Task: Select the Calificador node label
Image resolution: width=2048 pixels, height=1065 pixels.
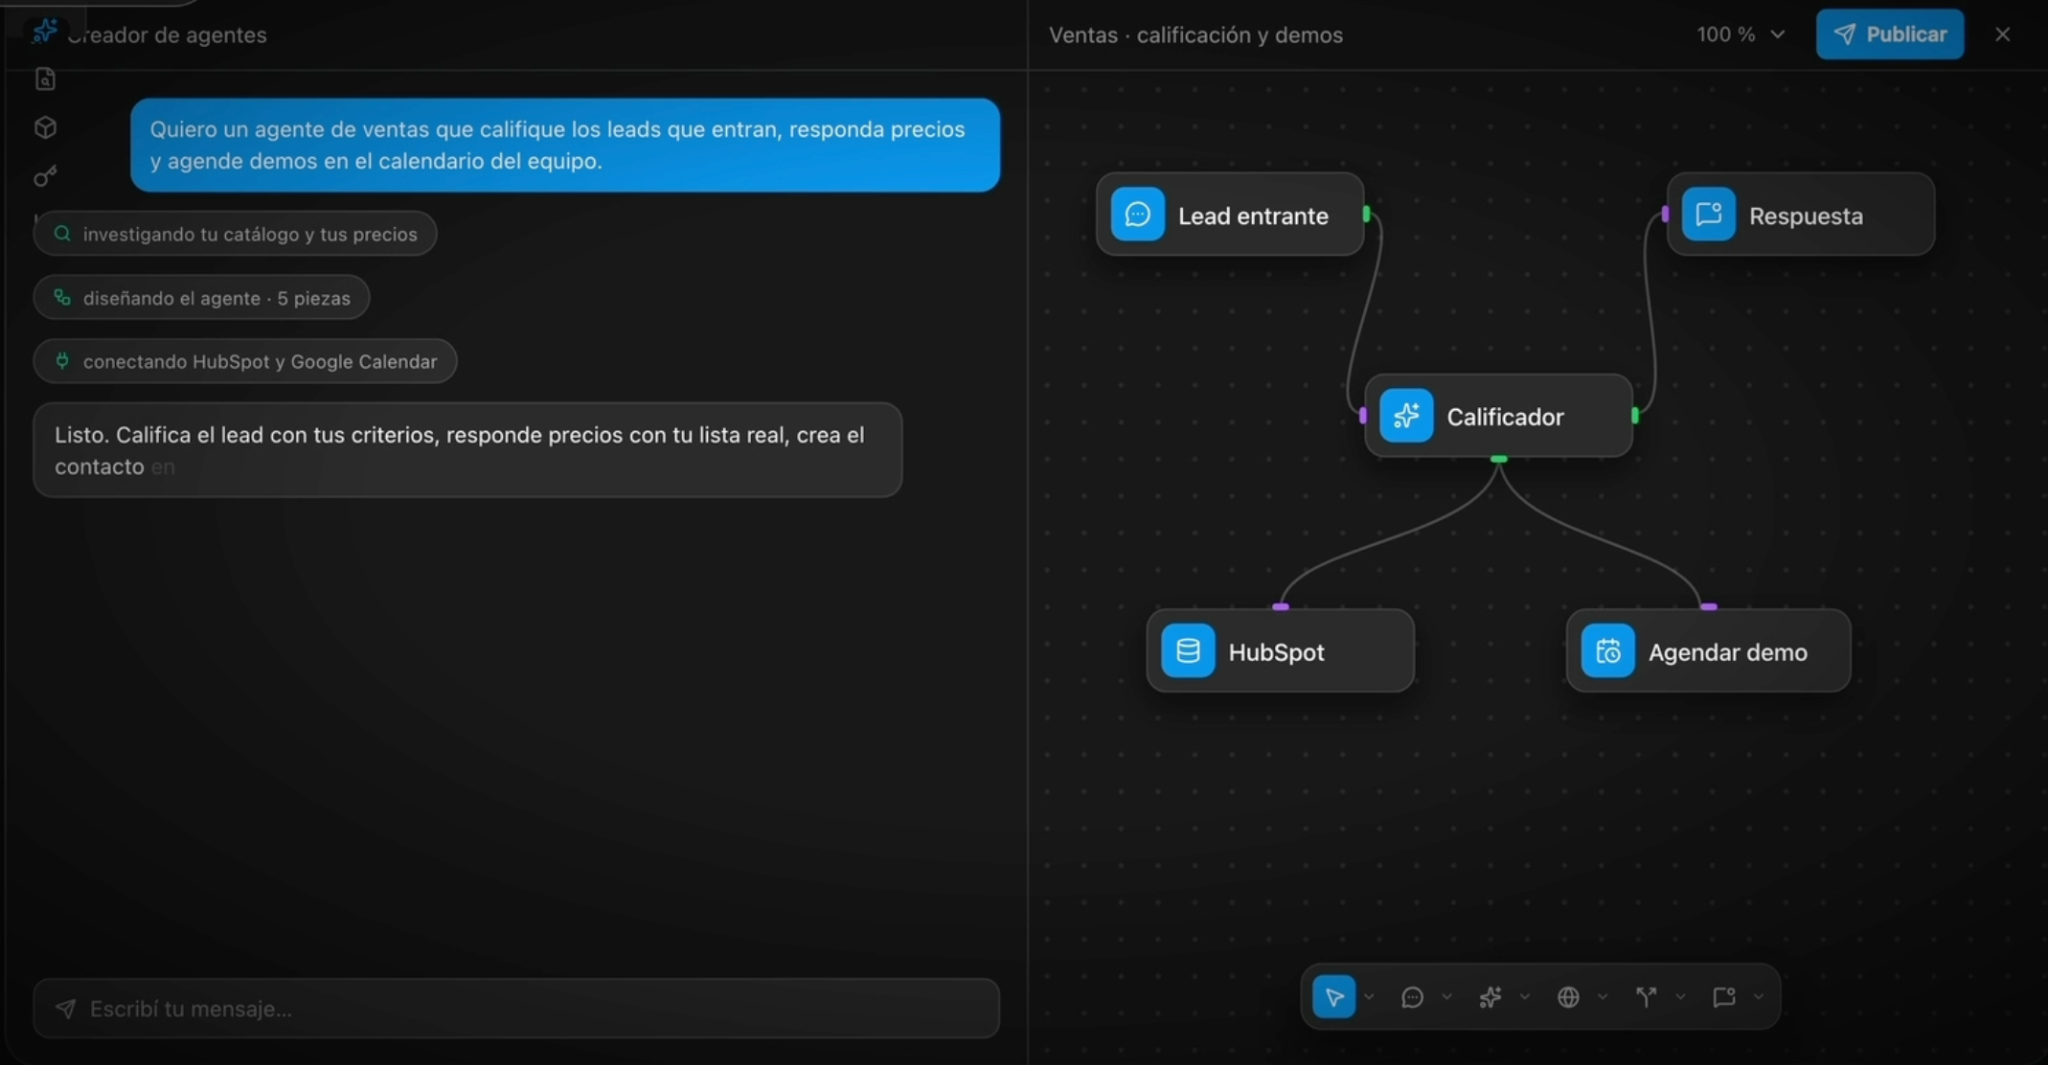Action: point(1505,417)
